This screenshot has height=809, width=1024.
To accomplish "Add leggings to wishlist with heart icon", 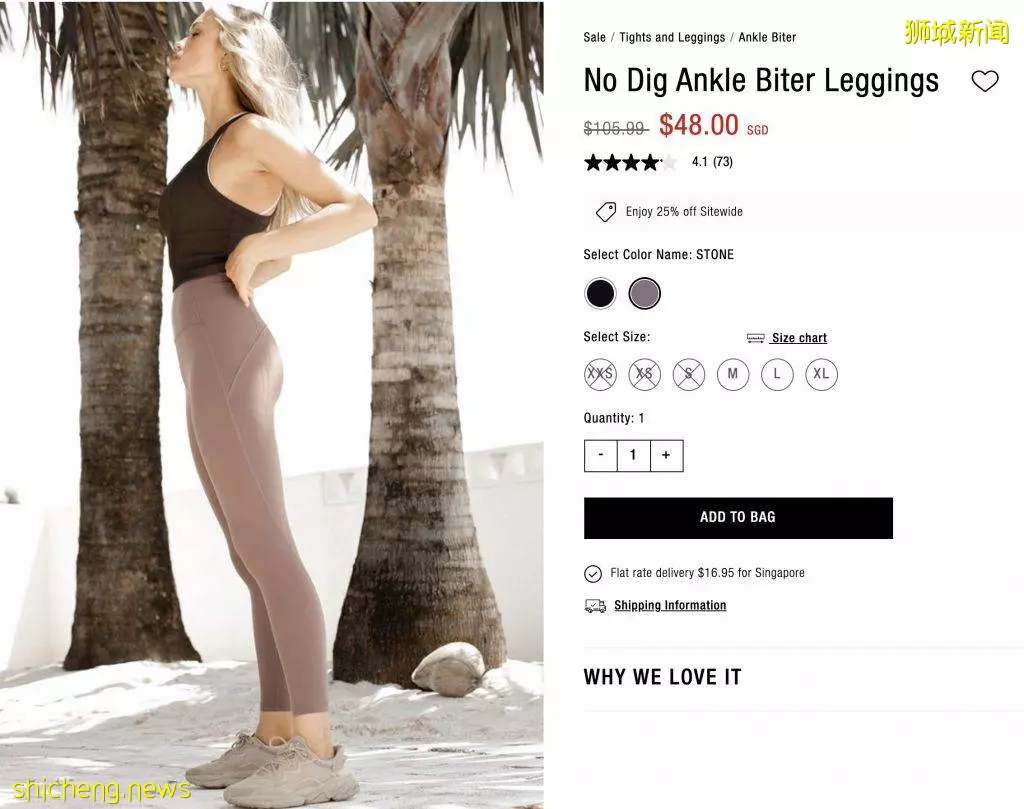I will point(985,81).
